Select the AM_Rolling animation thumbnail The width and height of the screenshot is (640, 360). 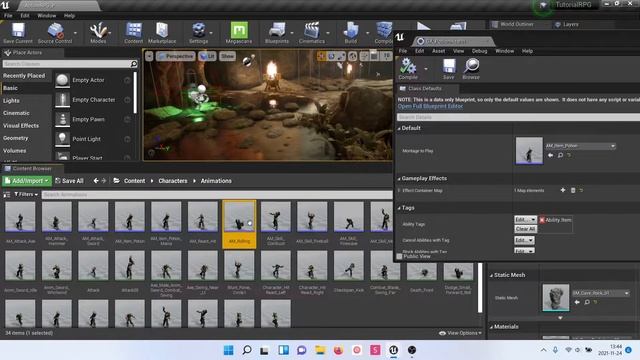point(239,224)
